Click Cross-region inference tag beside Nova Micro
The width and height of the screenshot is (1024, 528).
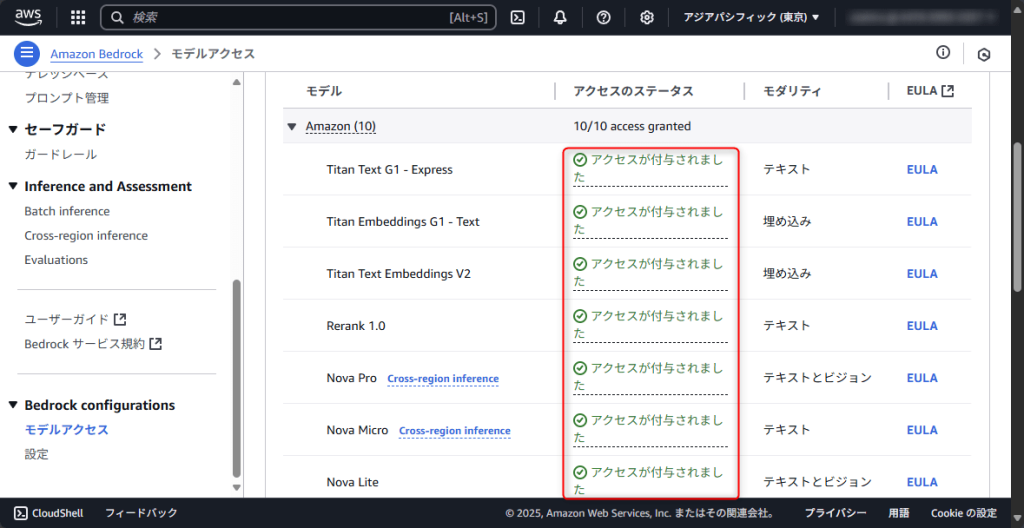[x=455, y=431]
